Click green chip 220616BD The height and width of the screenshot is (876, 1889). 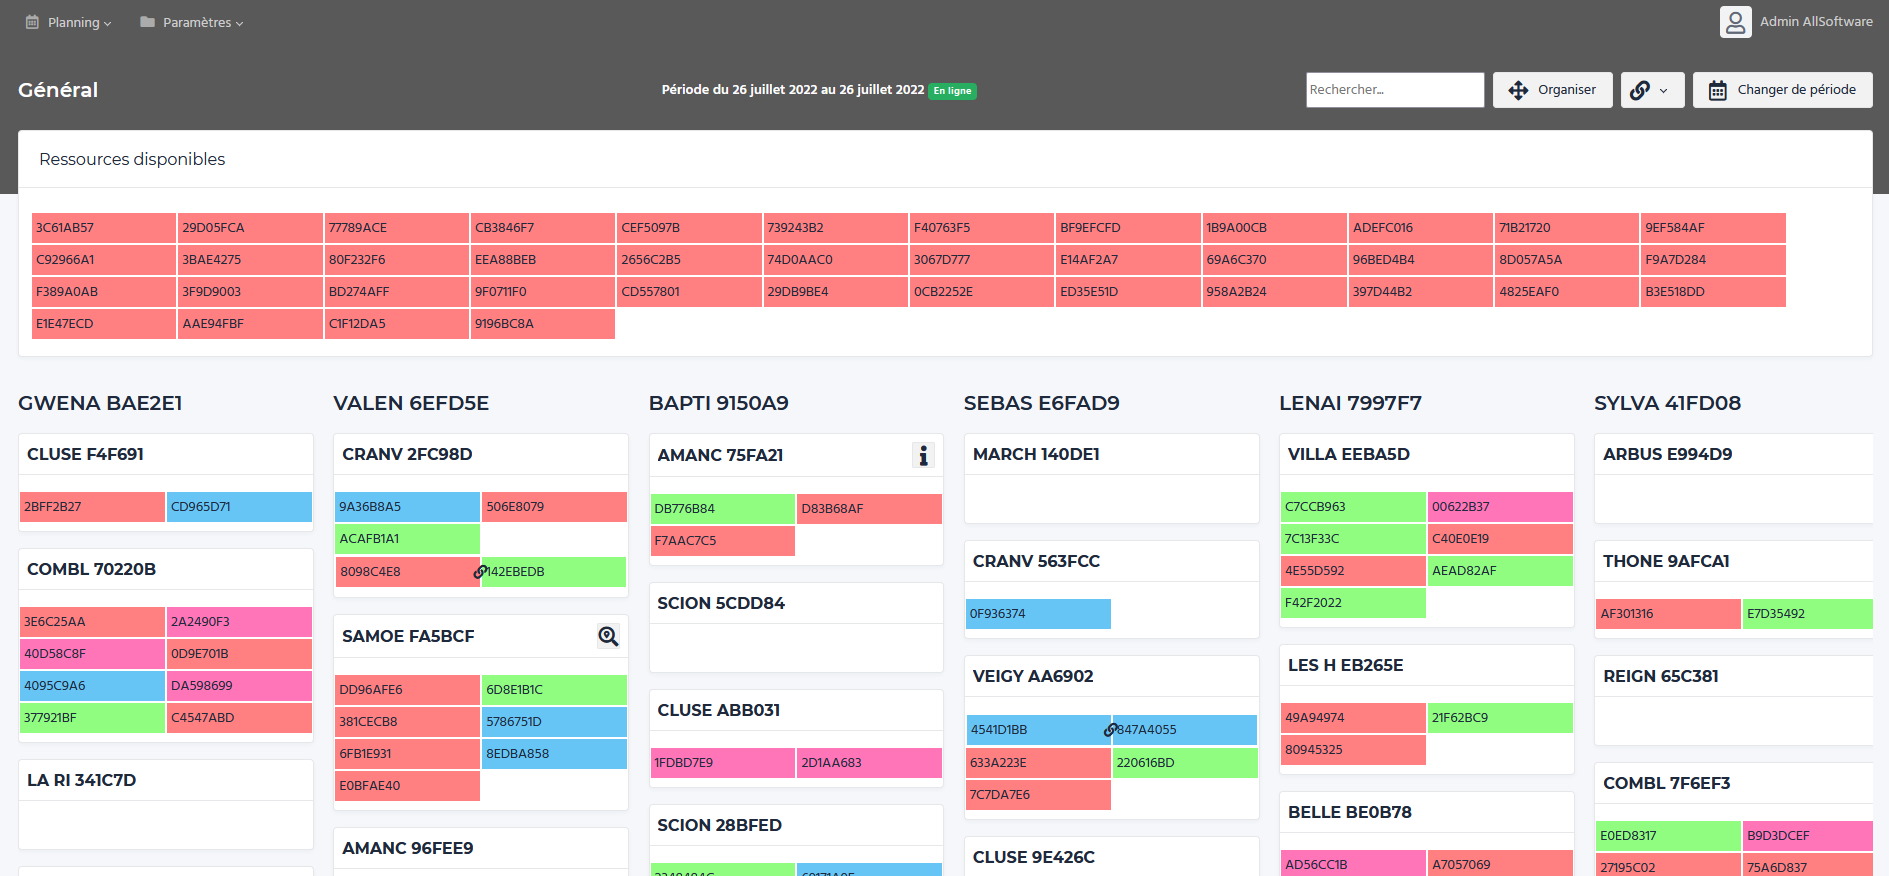click(x=1185, y=763)
